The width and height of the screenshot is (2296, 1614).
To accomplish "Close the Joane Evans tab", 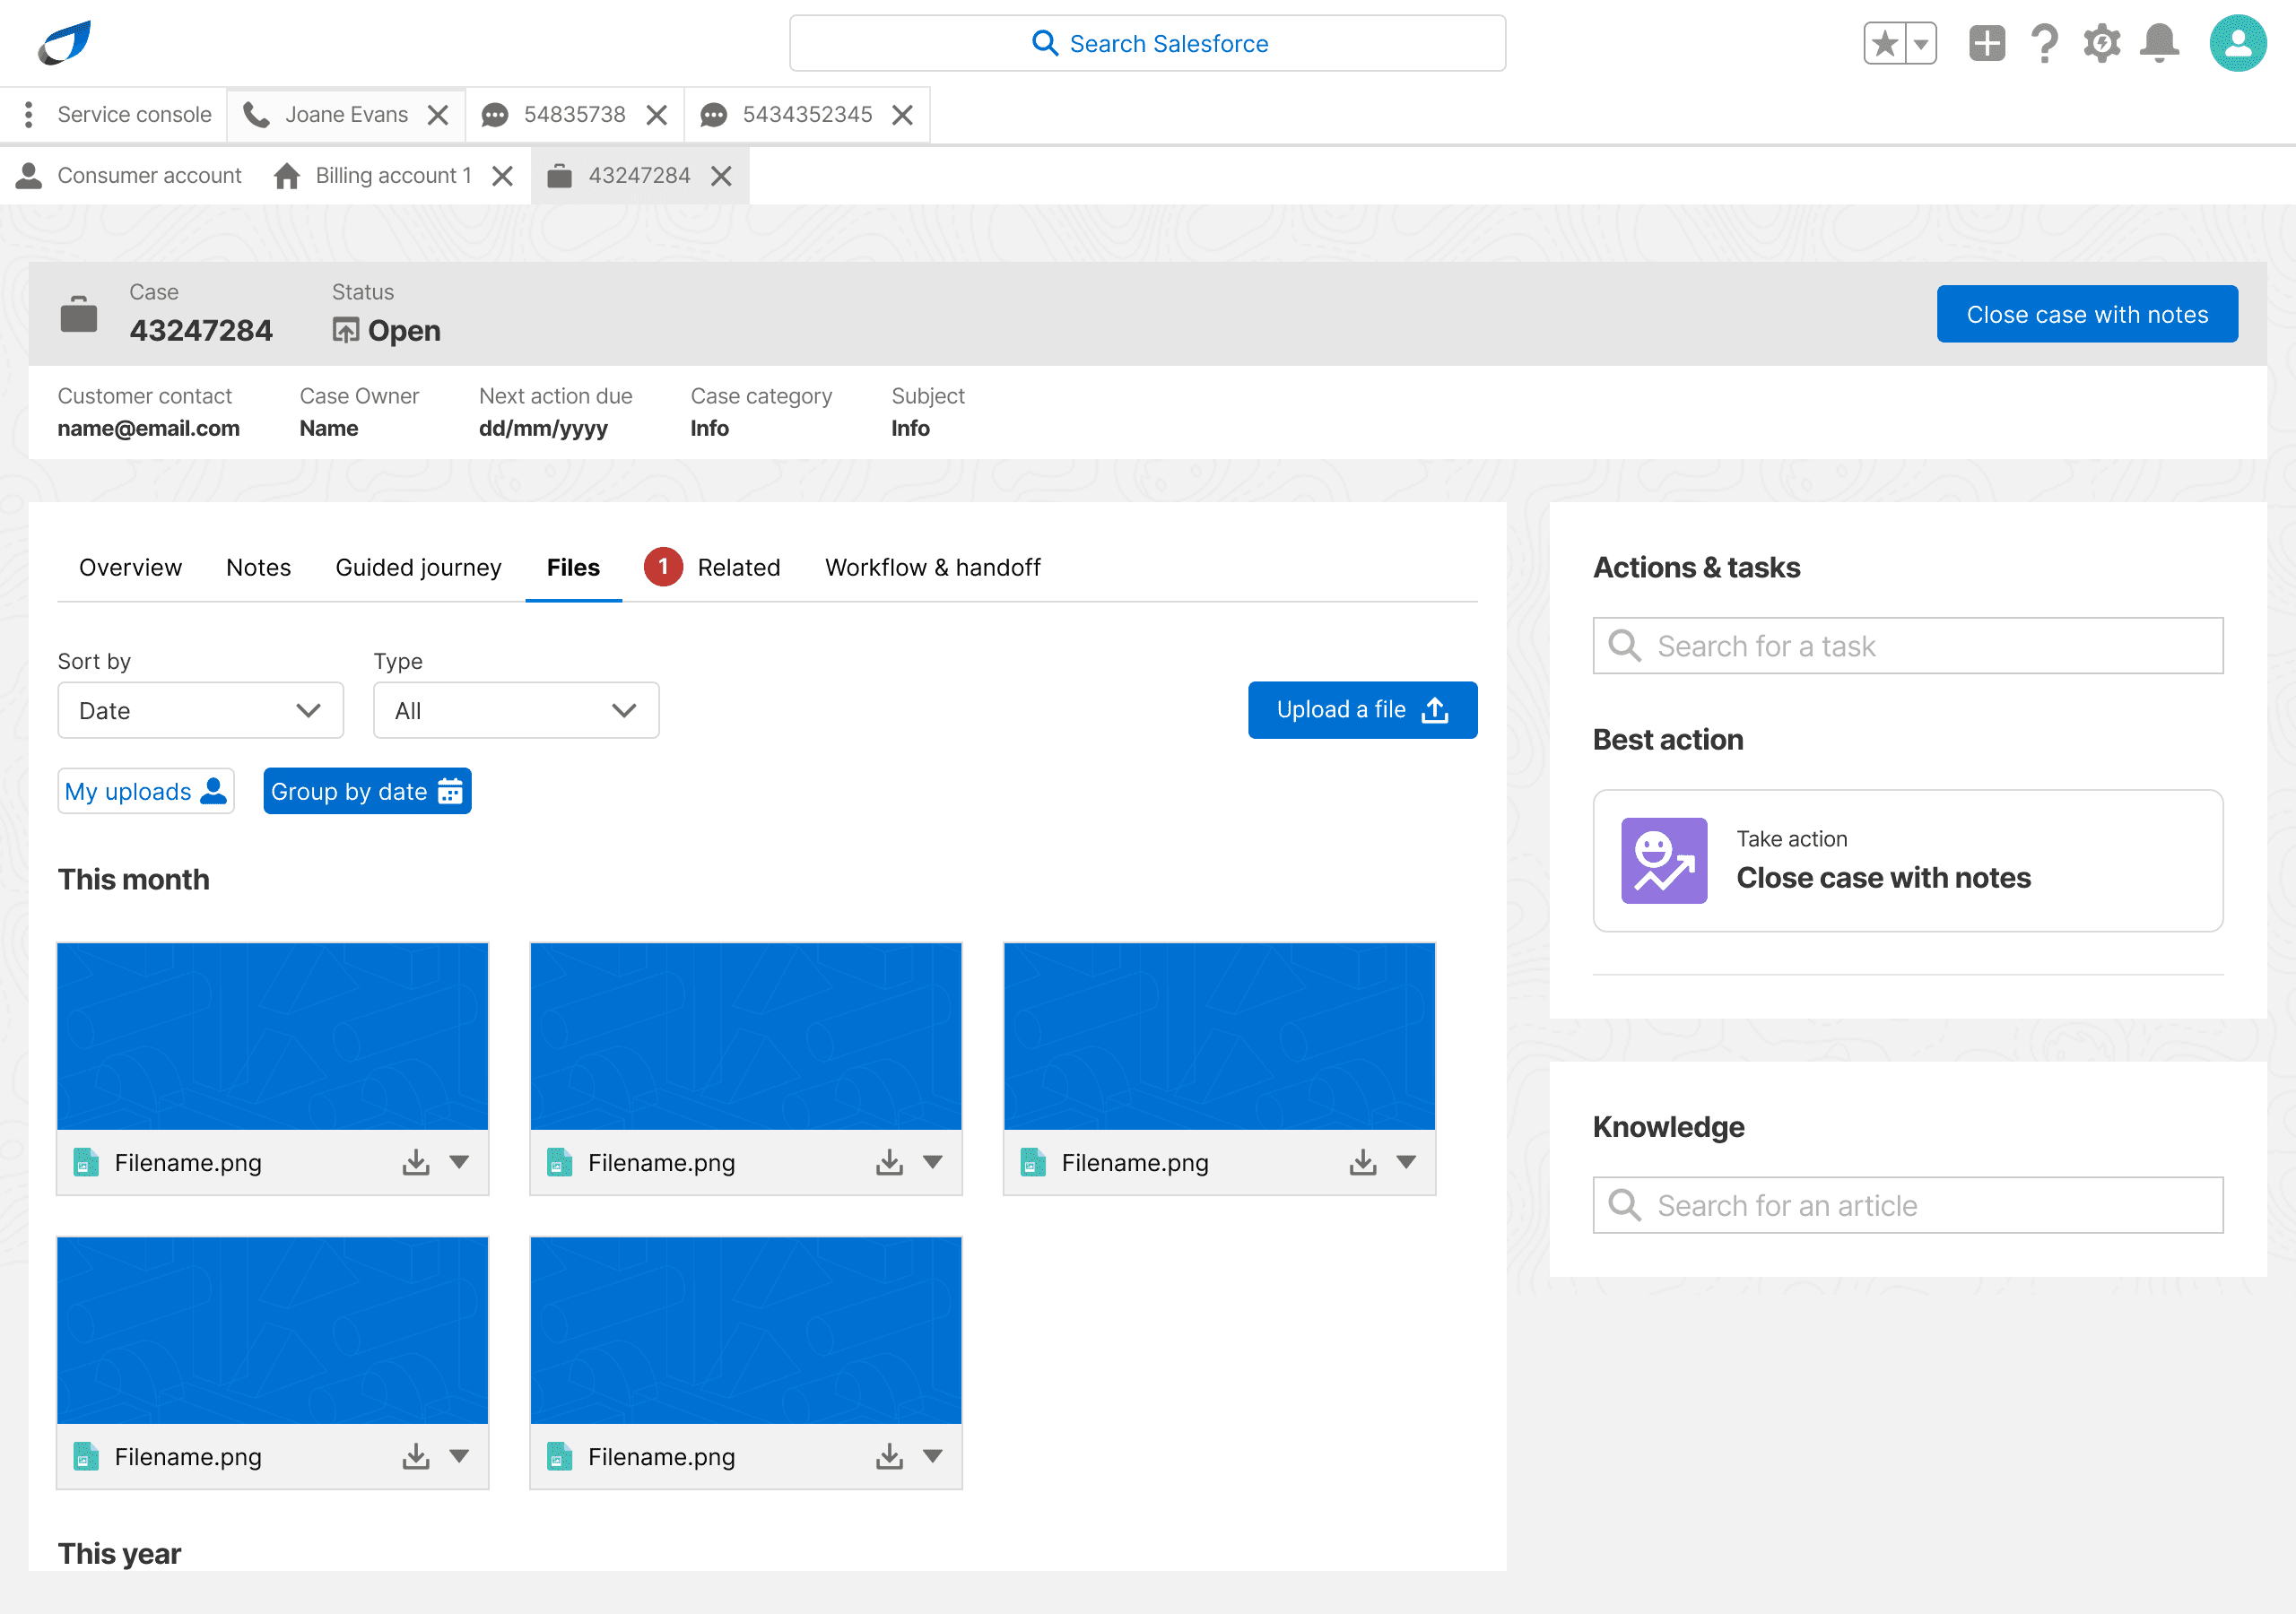I will click(x=438, y=115).
